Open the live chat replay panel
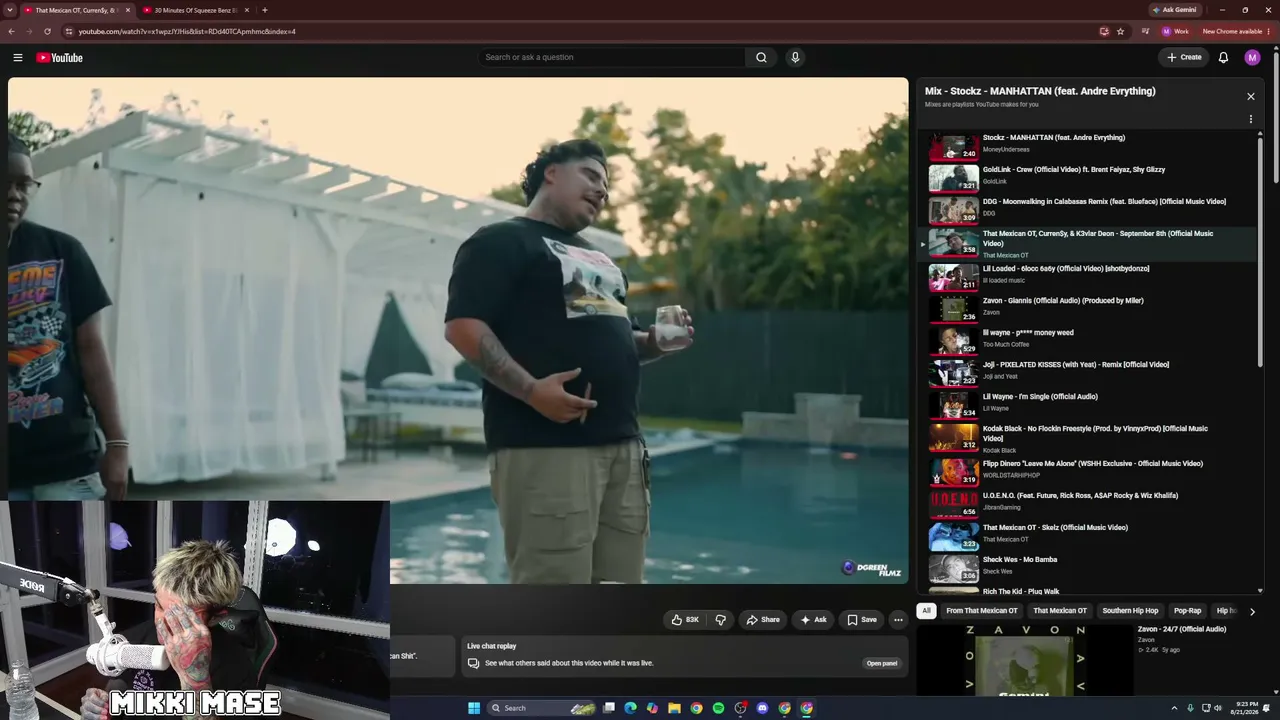The image size is (1280, 720). tap(882, 663)
